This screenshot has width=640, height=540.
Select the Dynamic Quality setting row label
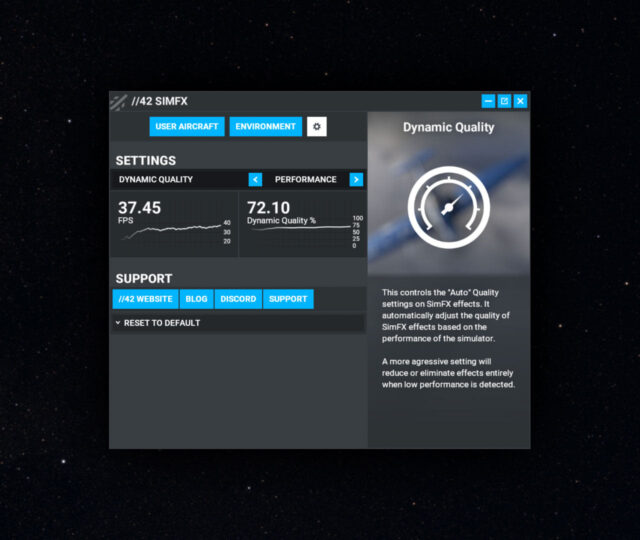(156, 180)
